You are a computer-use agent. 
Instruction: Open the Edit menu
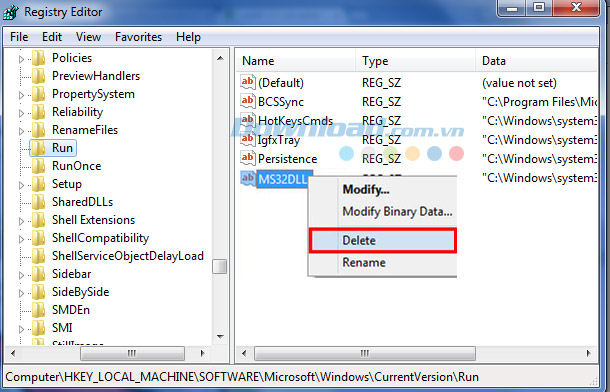(x=52, y=37)
